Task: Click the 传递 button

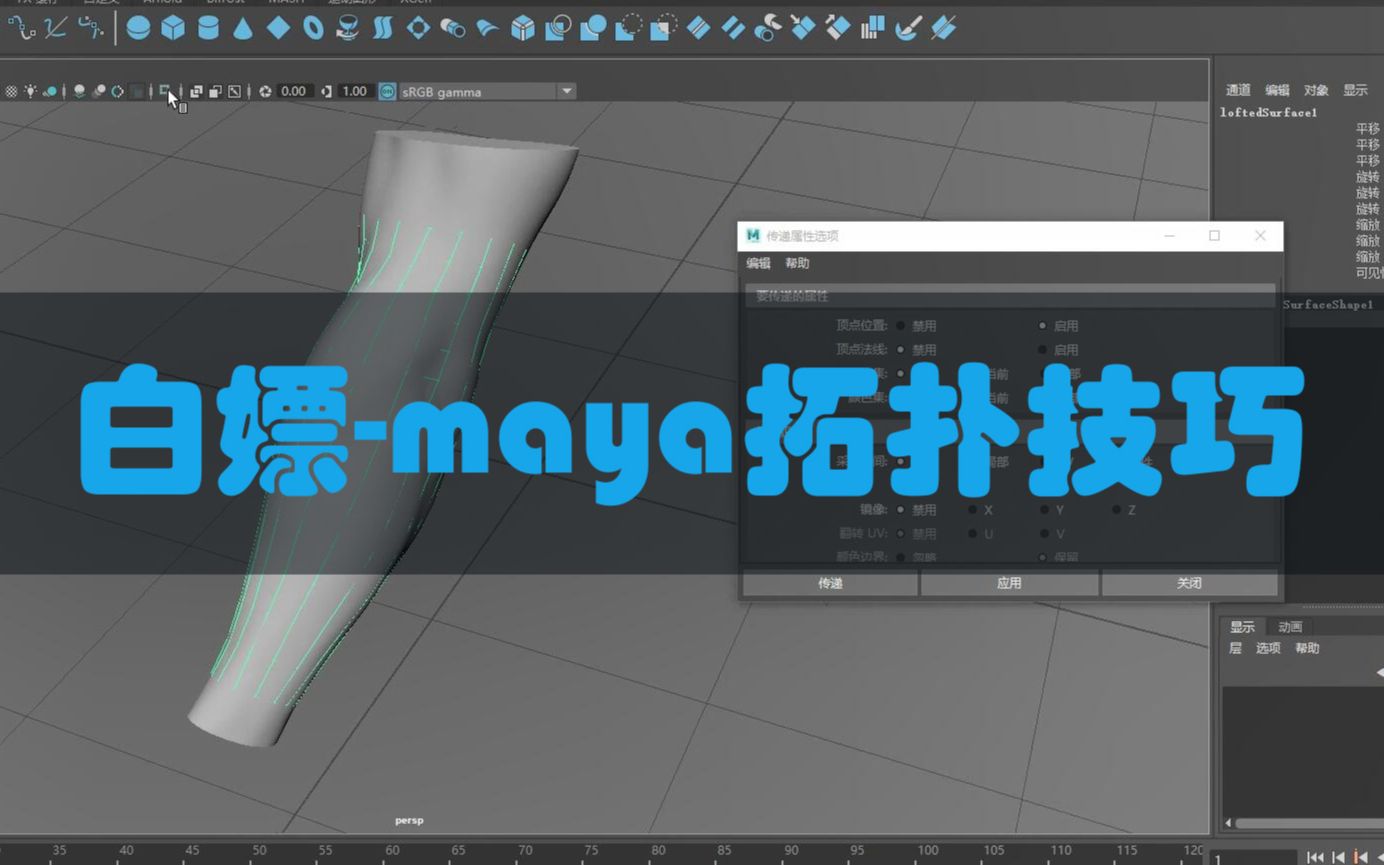Action: point(830,583)
